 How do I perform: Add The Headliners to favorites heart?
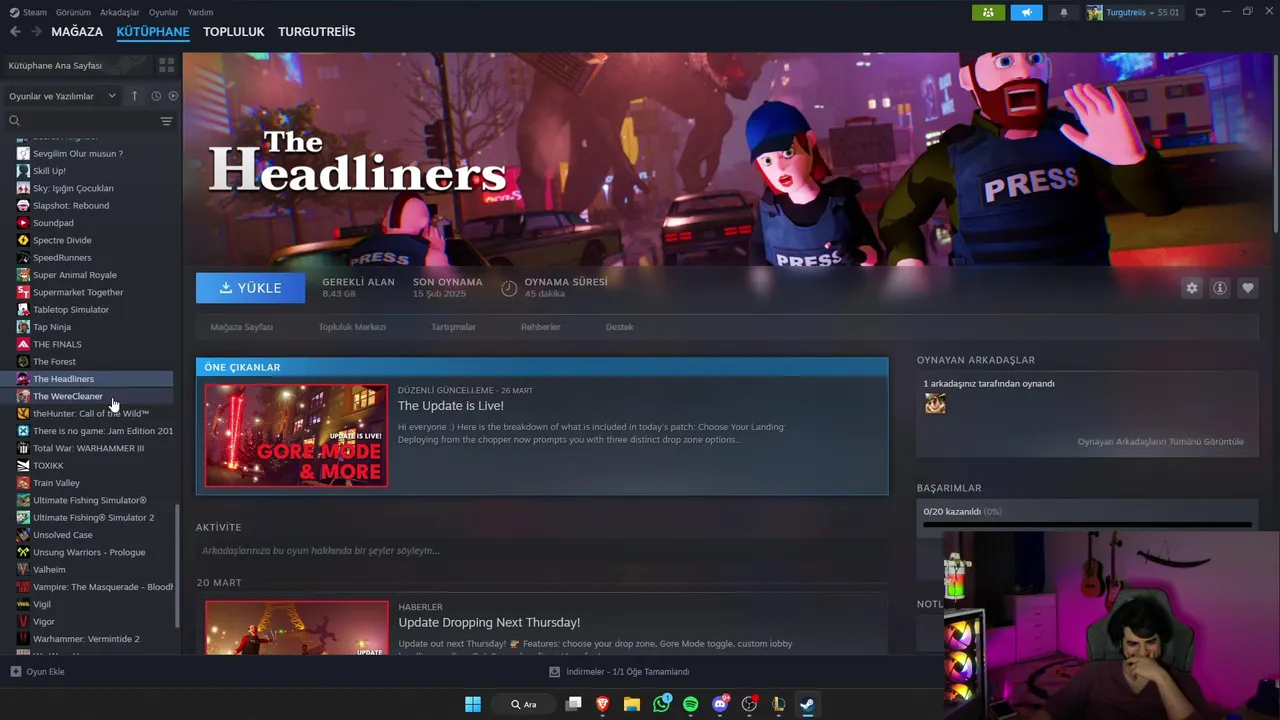point(1248,288)
